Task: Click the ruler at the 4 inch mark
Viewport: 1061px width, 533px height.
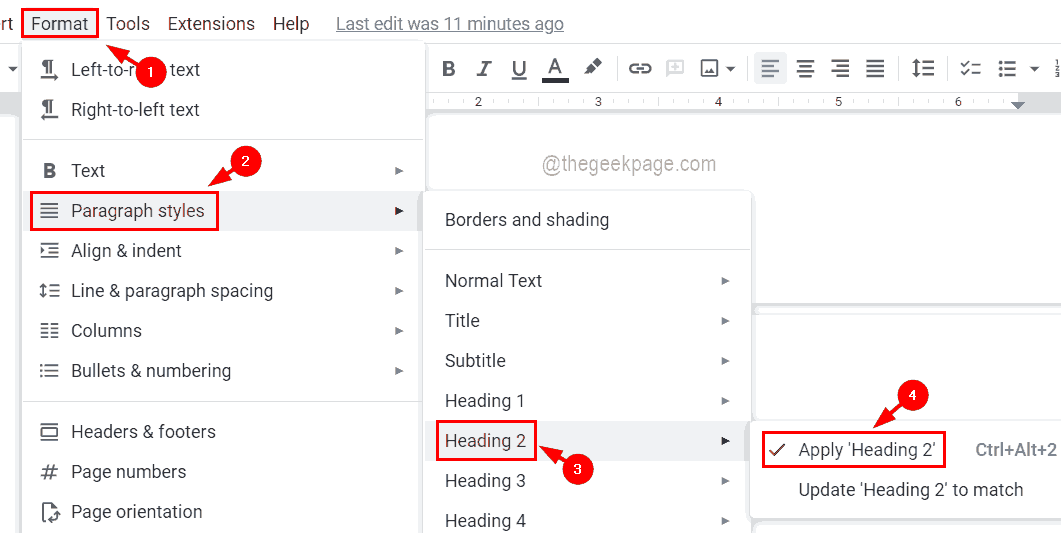Action: coord(718,102)
